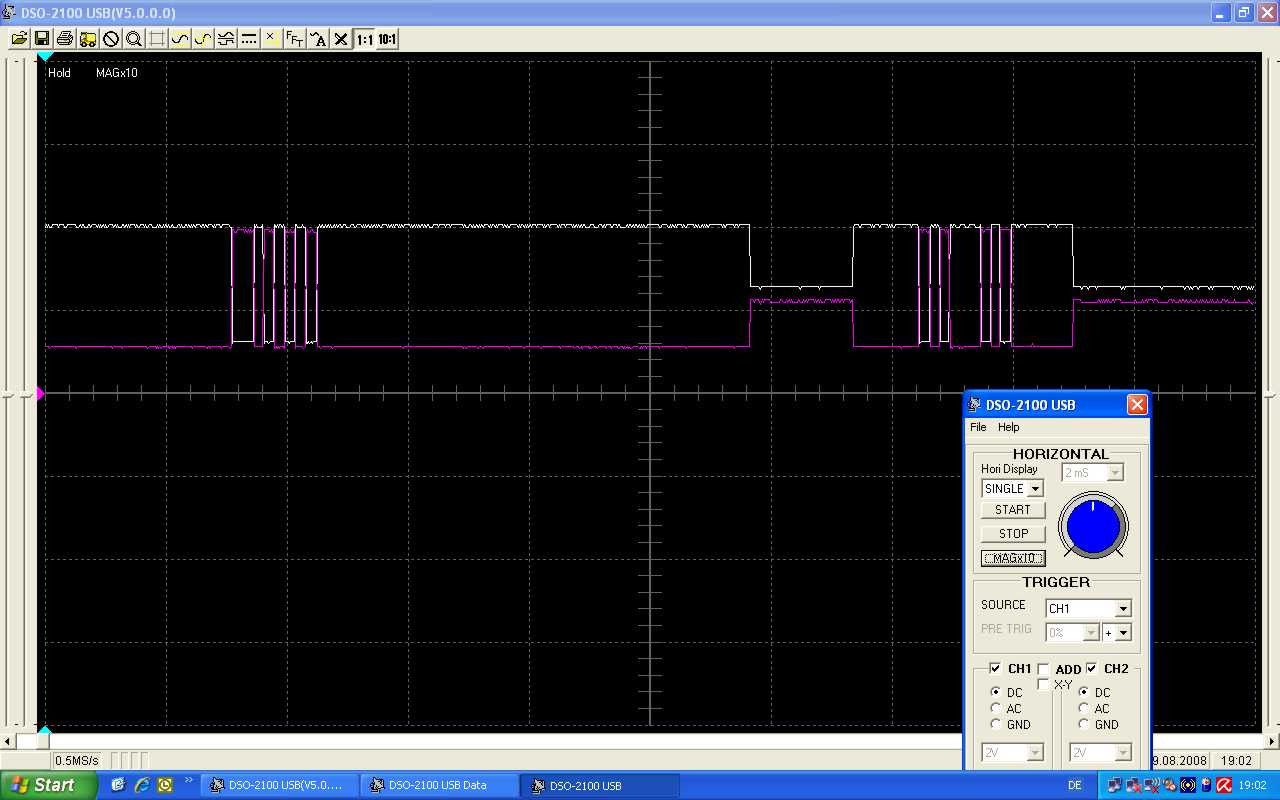Expand quick launch chevron on taskbar
Viewport: 1280px width, 800px height.
click(x=189, y=780)
